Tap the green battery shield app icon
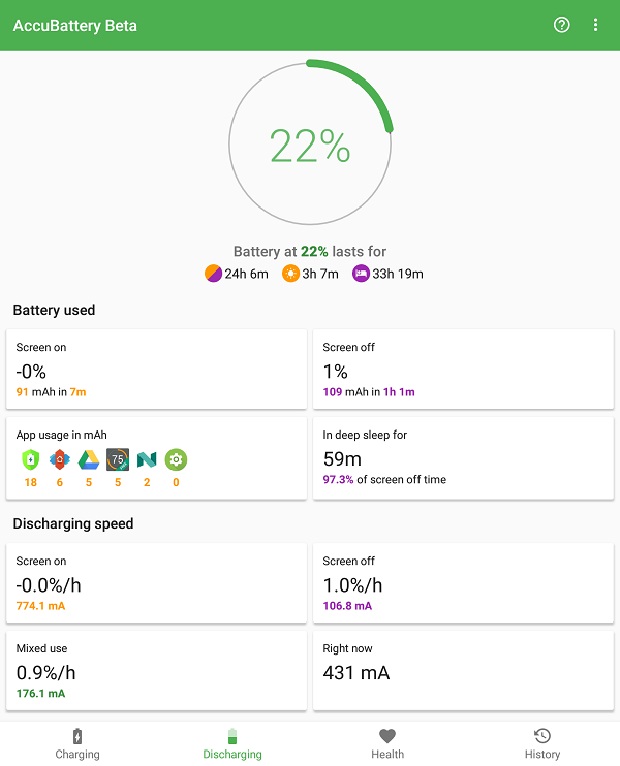 (x=30, y=460)
